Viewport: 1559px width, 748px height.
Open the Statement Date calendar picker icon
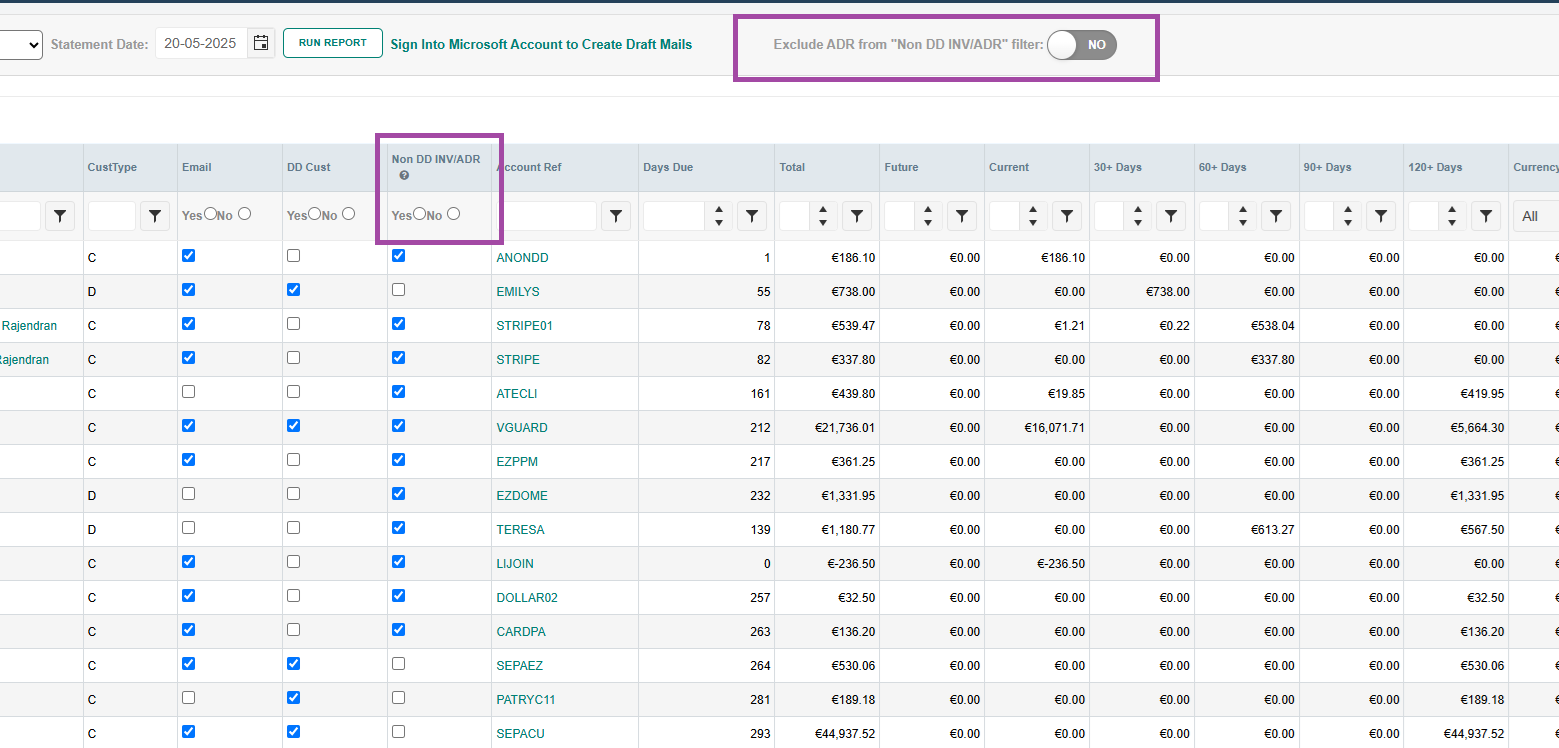261,43
